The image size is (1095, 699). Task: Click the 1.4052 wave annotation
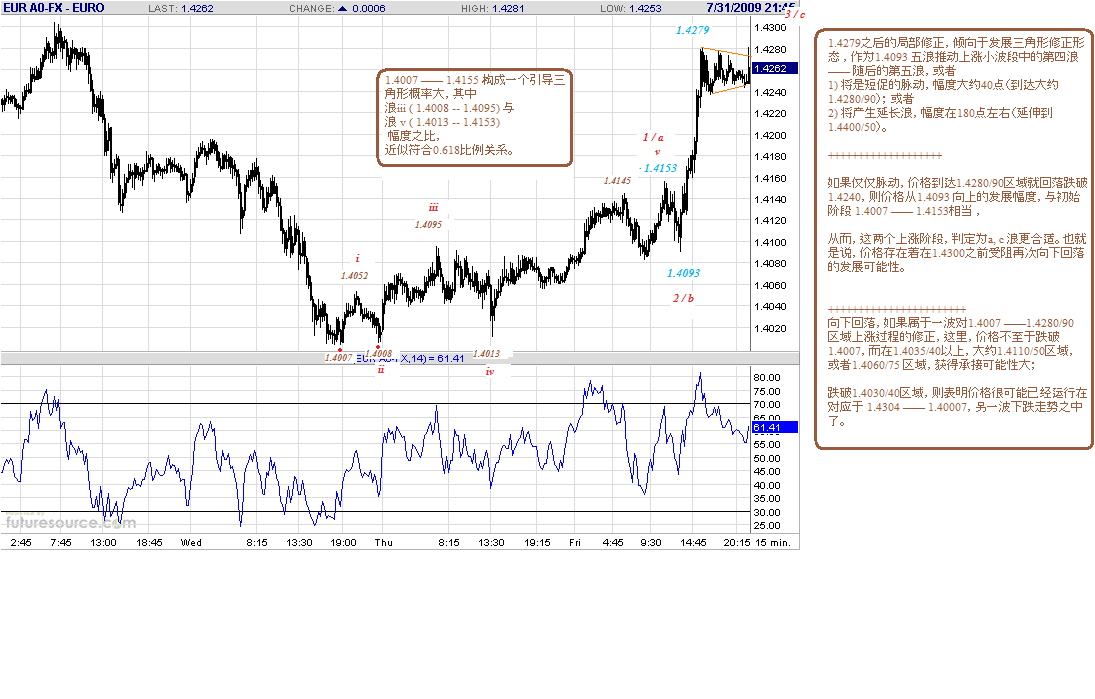point(354,276)
